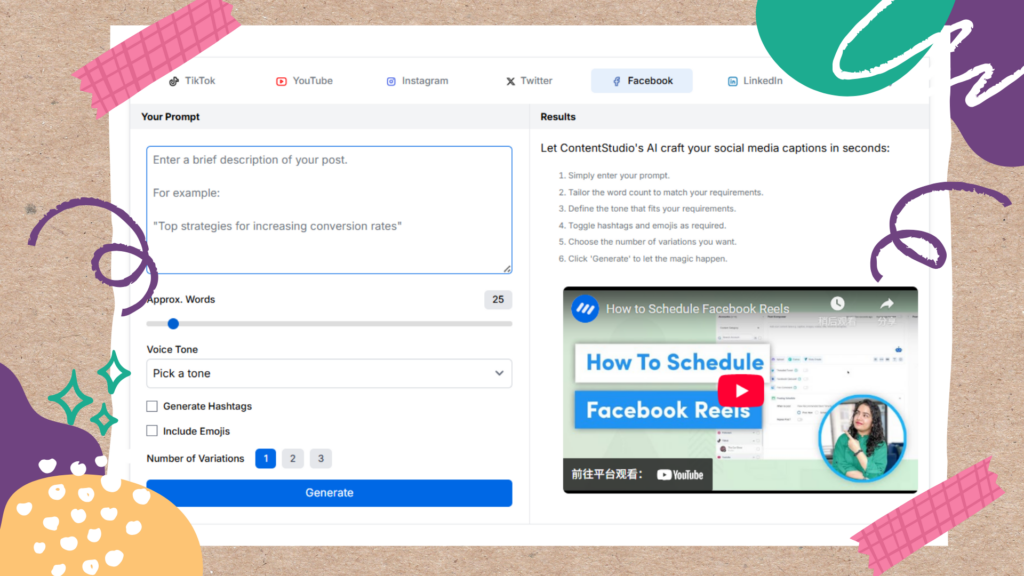
Task: Open the Pick a tone dropdown
Action: click(329, 374)
